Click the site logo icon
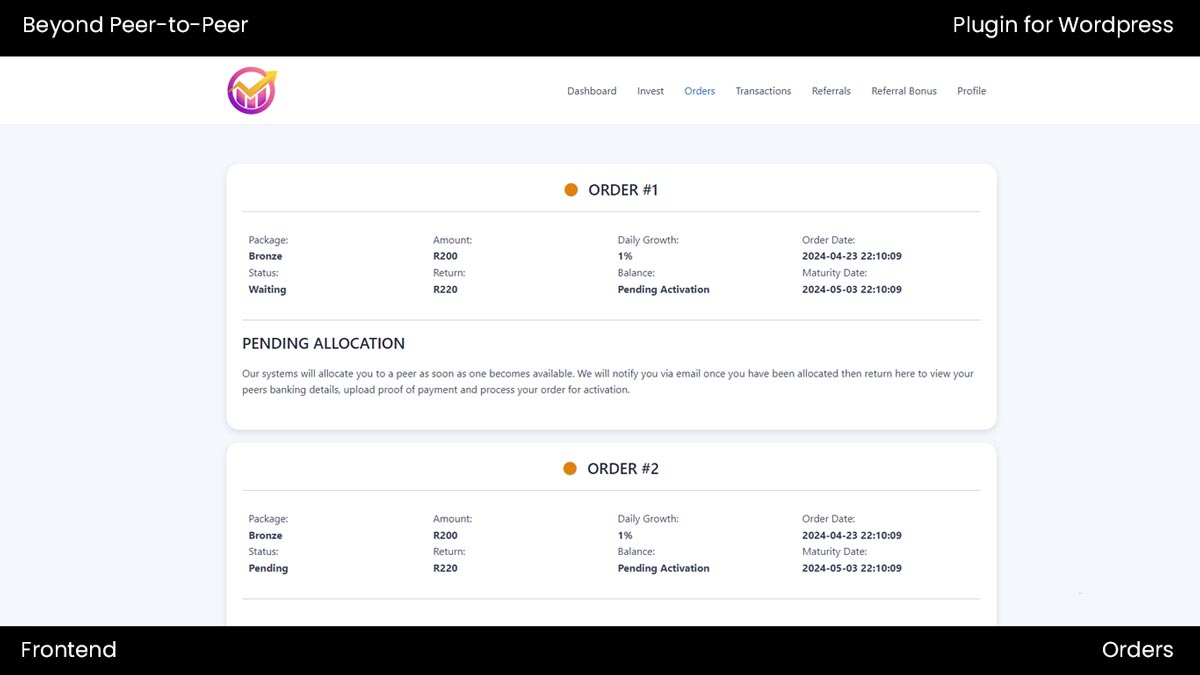The width and height of the screenshot is (1200, 675). [250, 90]
